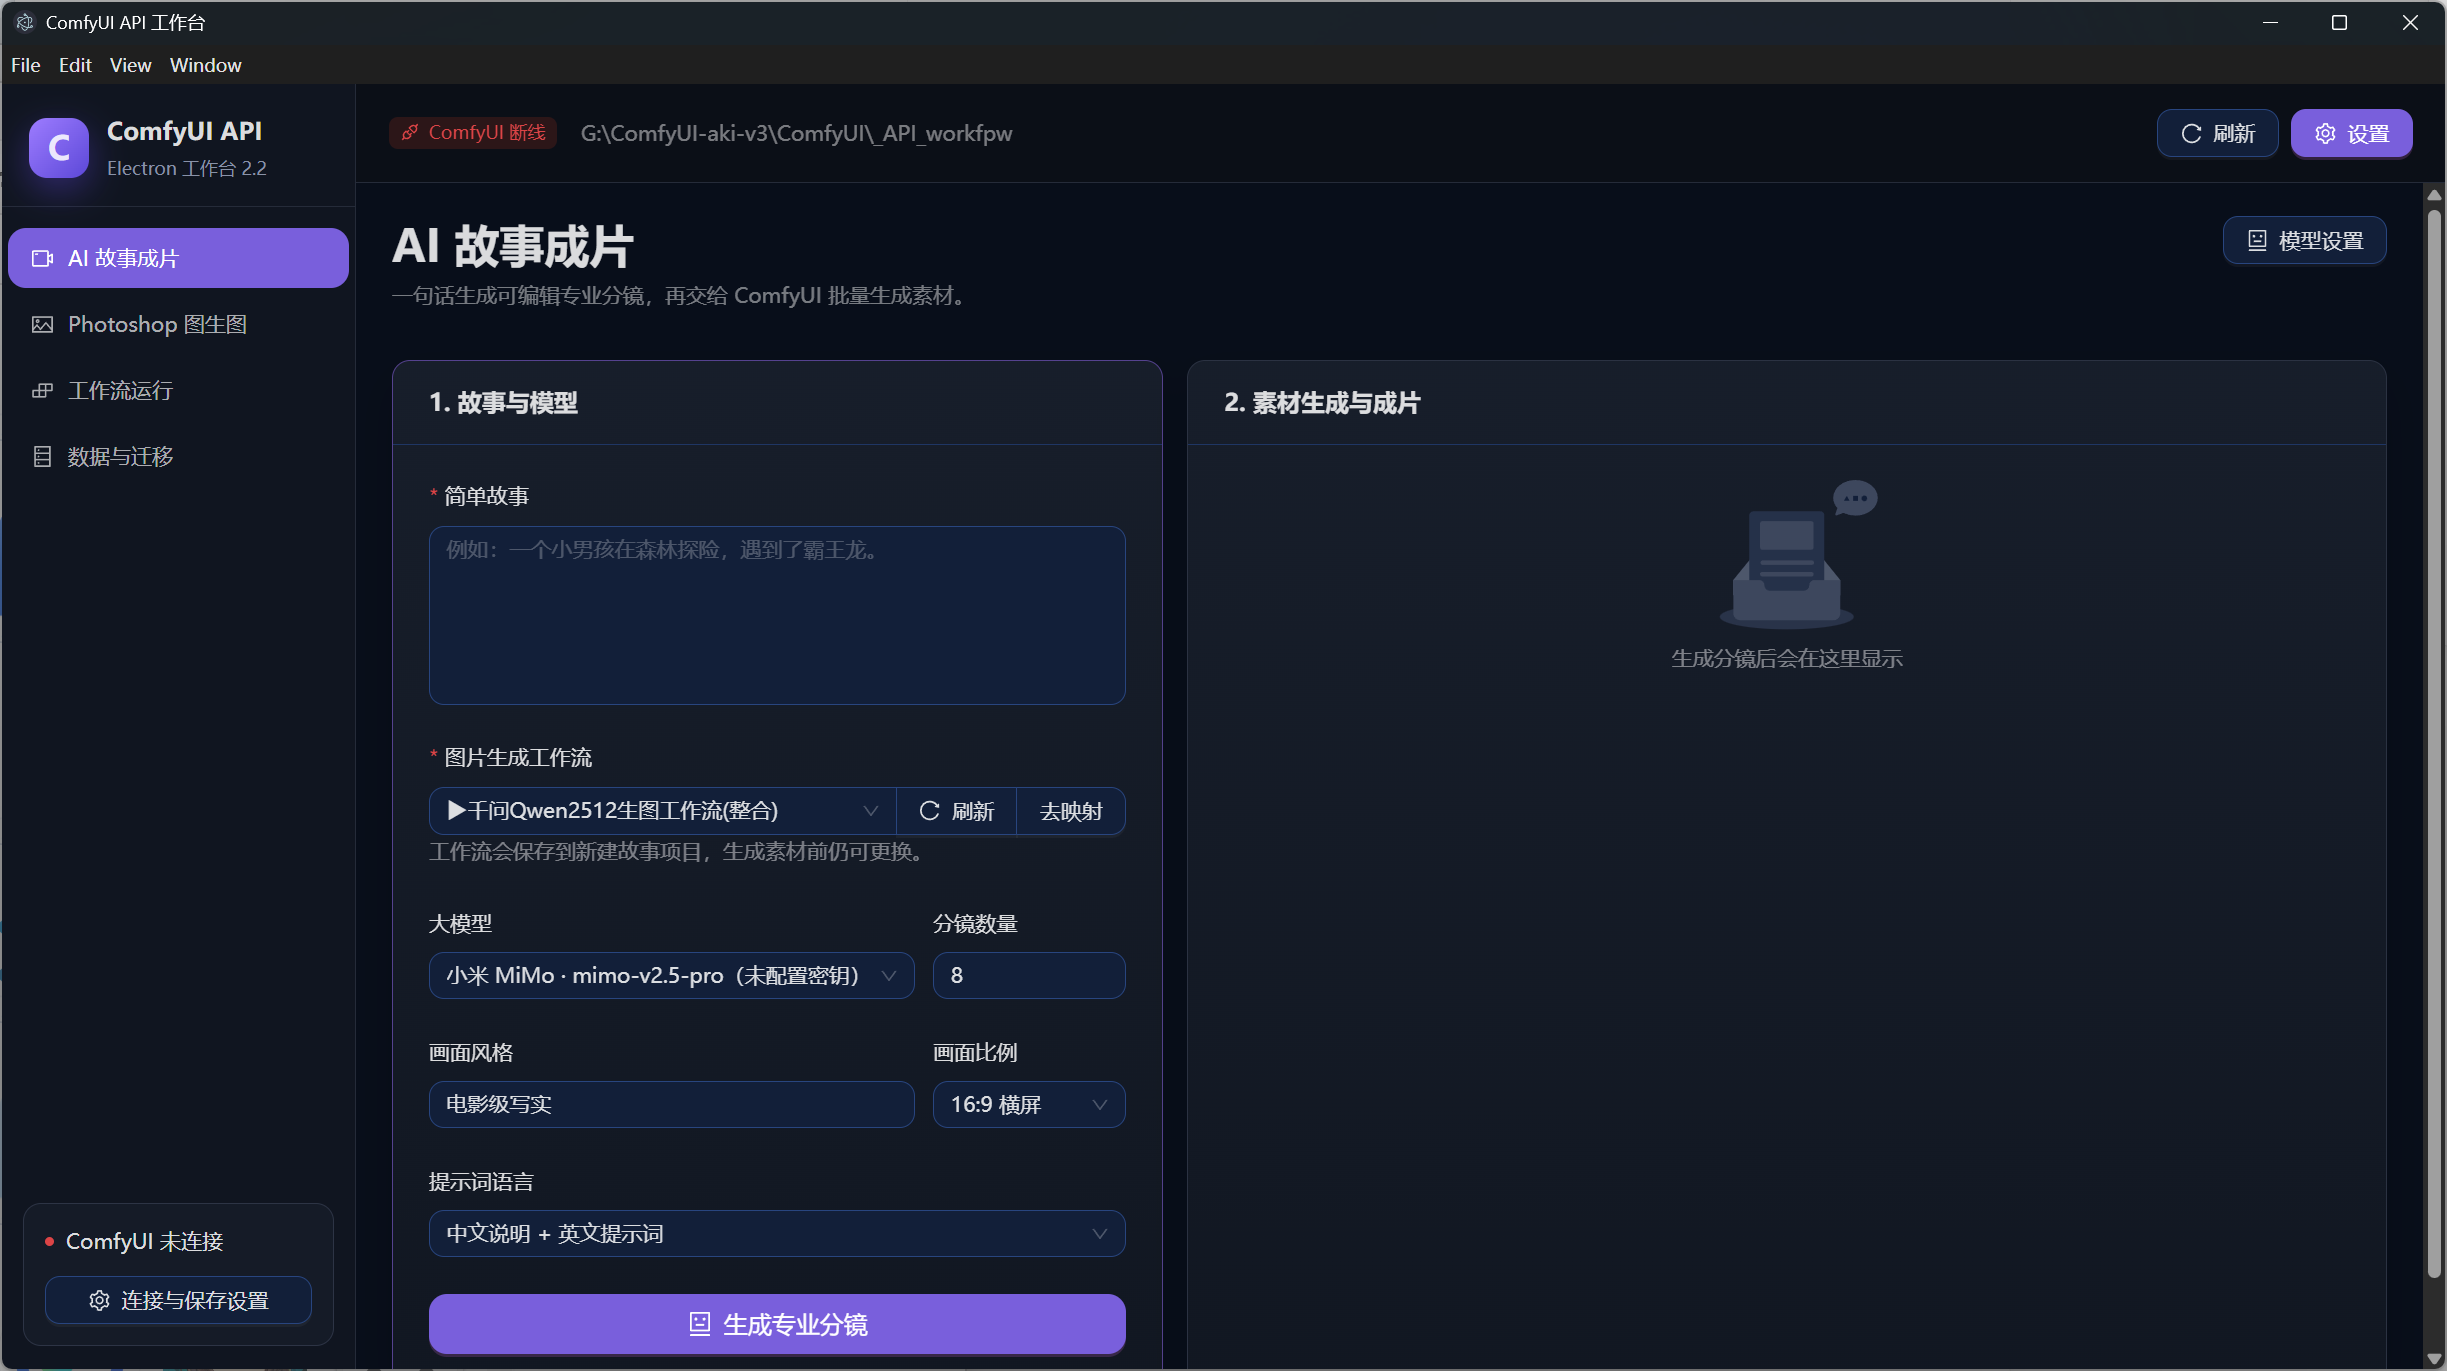Image resolution: width=2447 pixels, height=1371 pixels.
Task: Click the camera icon beside AI 故事成片
Action: pyautogui.click(x=42, y=259)
